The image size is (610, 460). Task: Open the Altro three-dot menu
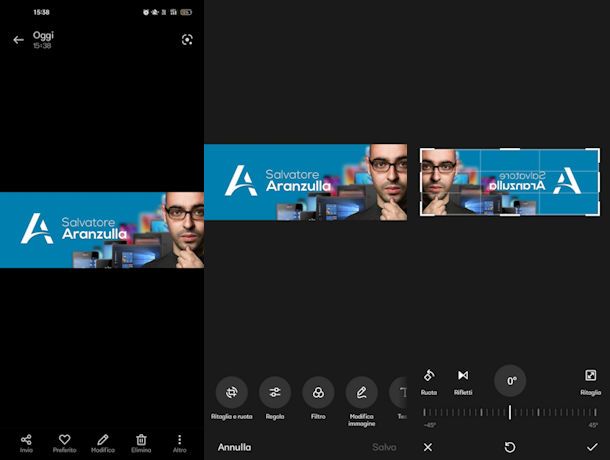click(x=179, y=444)
